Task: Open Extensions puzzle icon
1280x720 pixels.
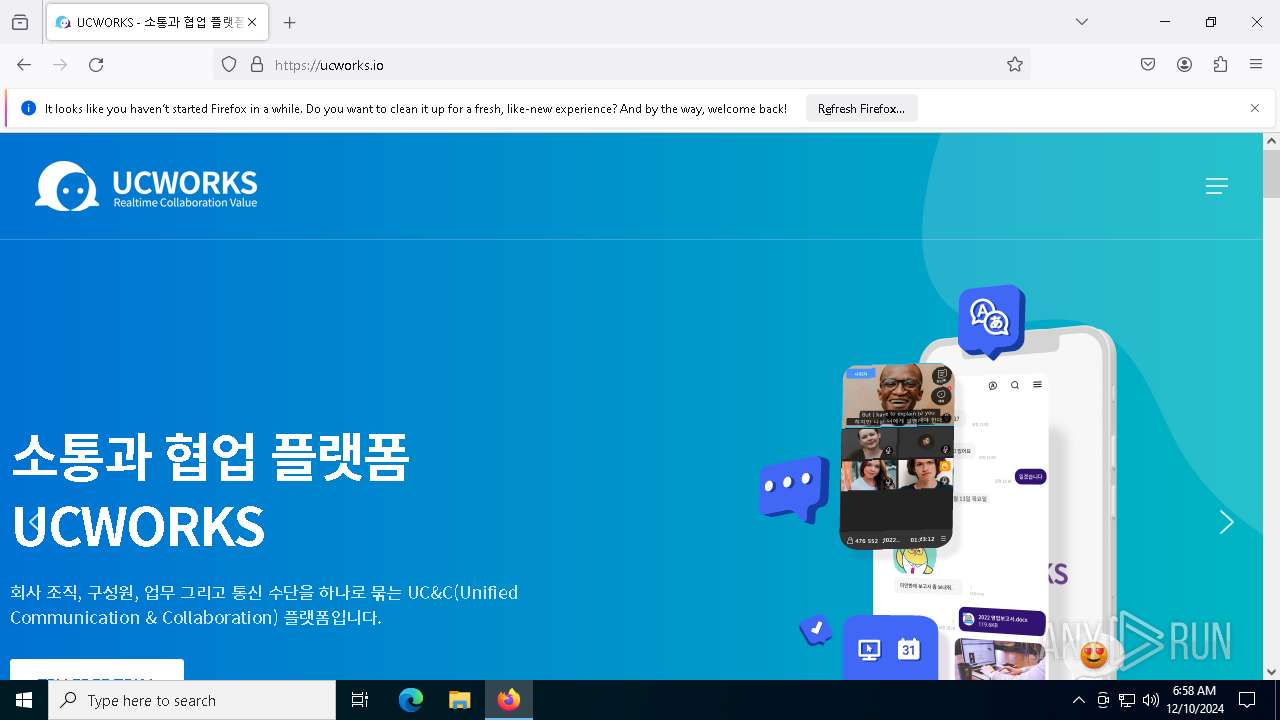Action: coord(1220,65)
